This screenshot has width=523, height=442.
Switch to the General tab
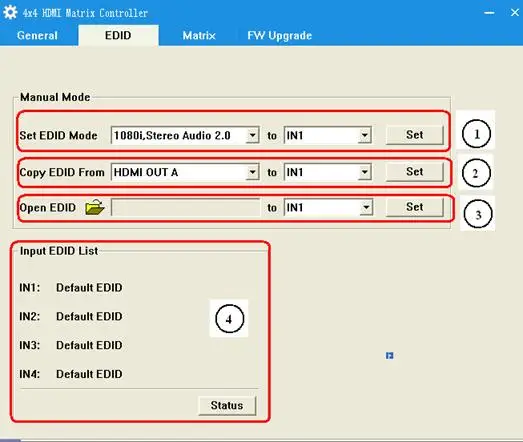[37, 35]
